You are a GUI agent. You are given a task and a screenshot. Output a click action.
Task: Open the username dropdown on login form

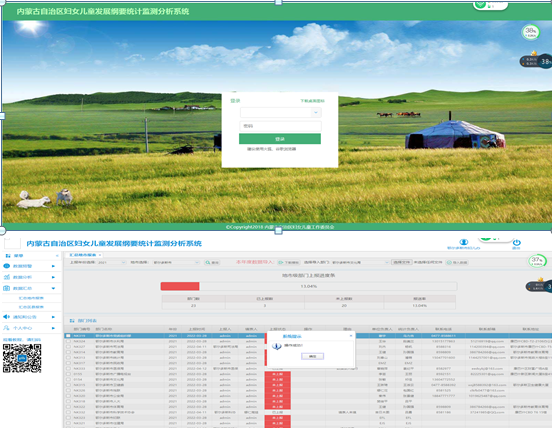coord(316,112)
